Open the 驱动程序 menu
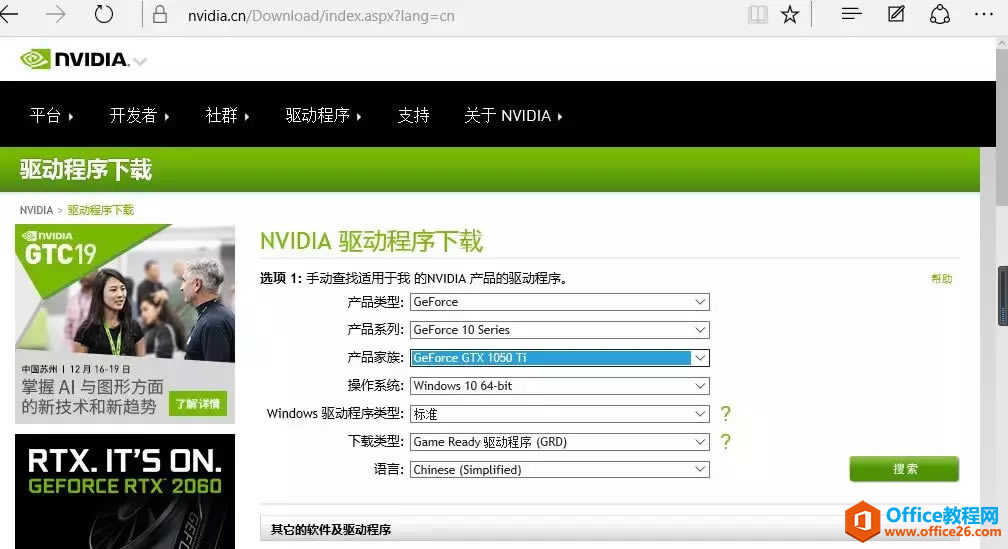This screenshot has width=1008, height=549. [323, 116]
